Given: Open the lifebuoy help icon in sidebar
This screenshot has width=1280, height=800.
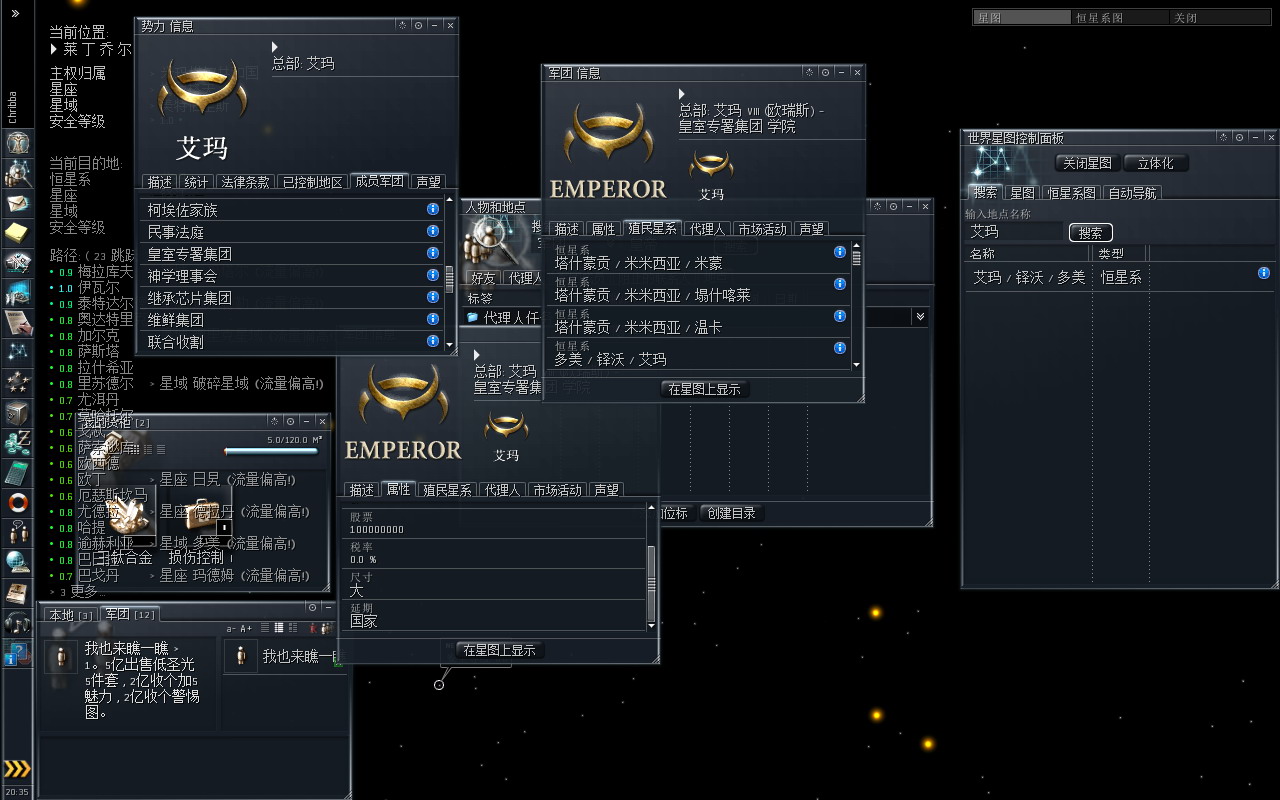Looking at the screenshot, I should [x=17, y=502].
